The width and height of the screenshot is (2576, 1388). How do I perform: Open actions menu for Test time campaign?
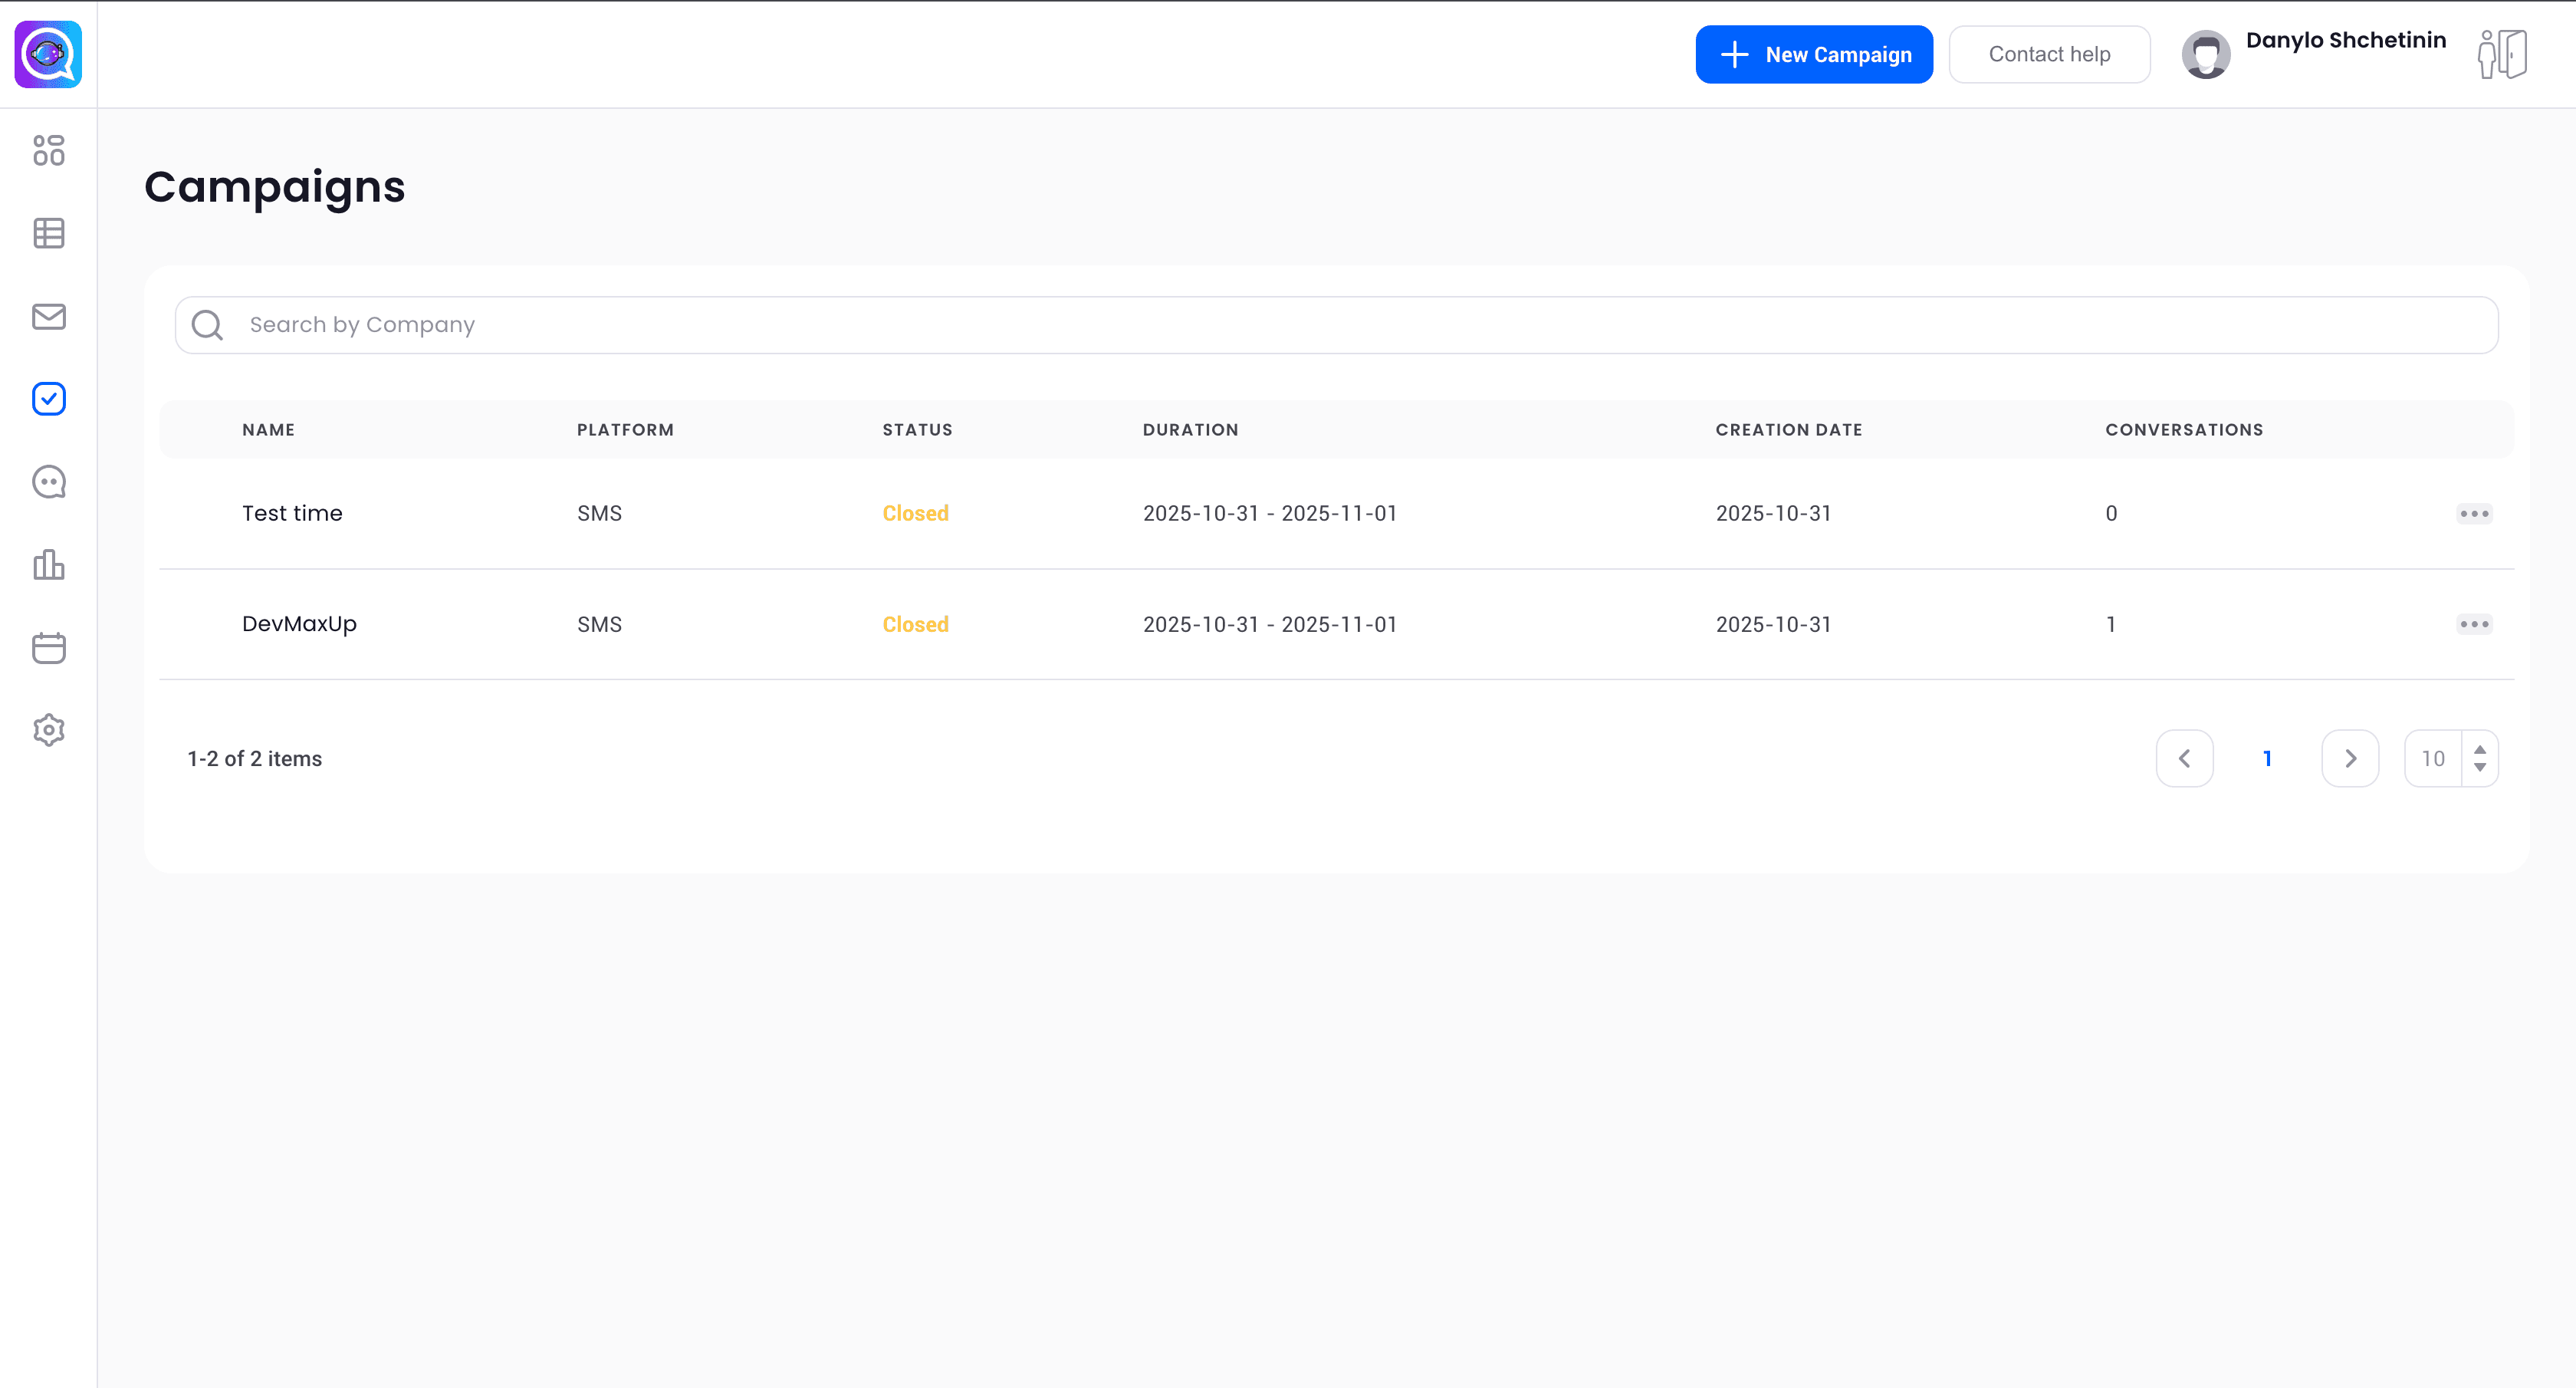[x=2474, y=514]
